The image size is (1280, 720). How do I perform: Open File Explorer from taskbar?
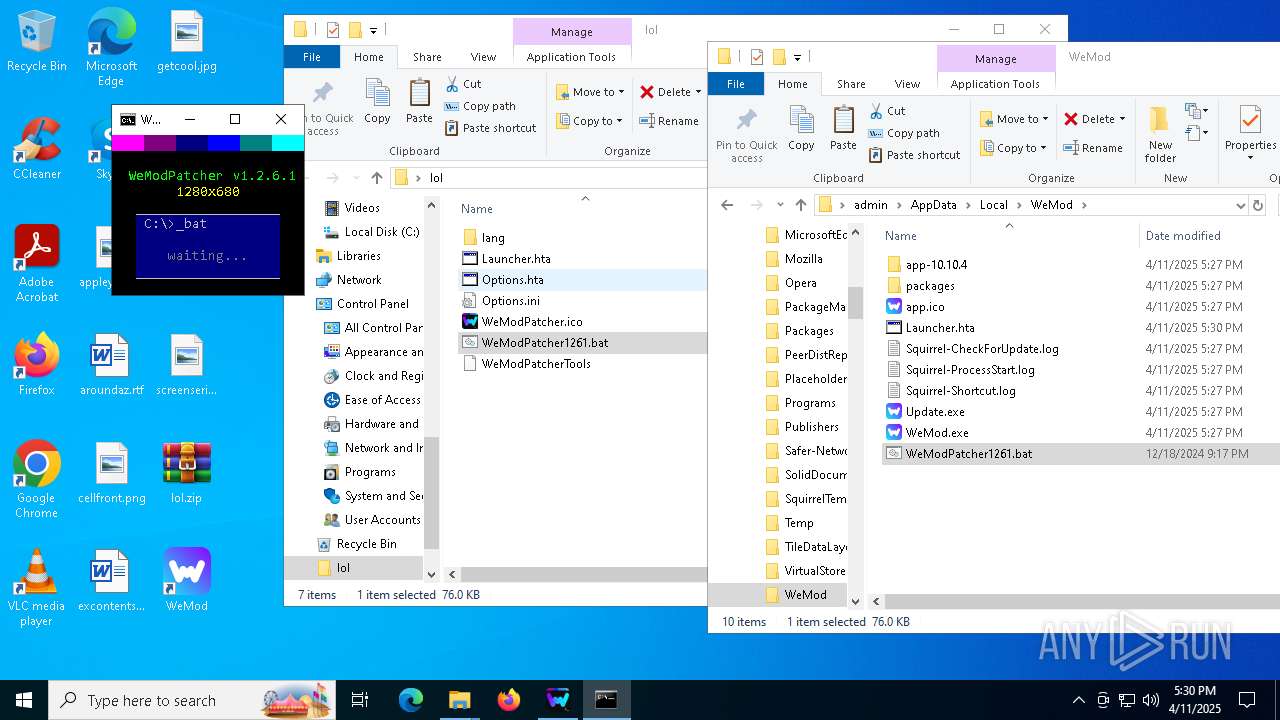click(x=460, y=700)
